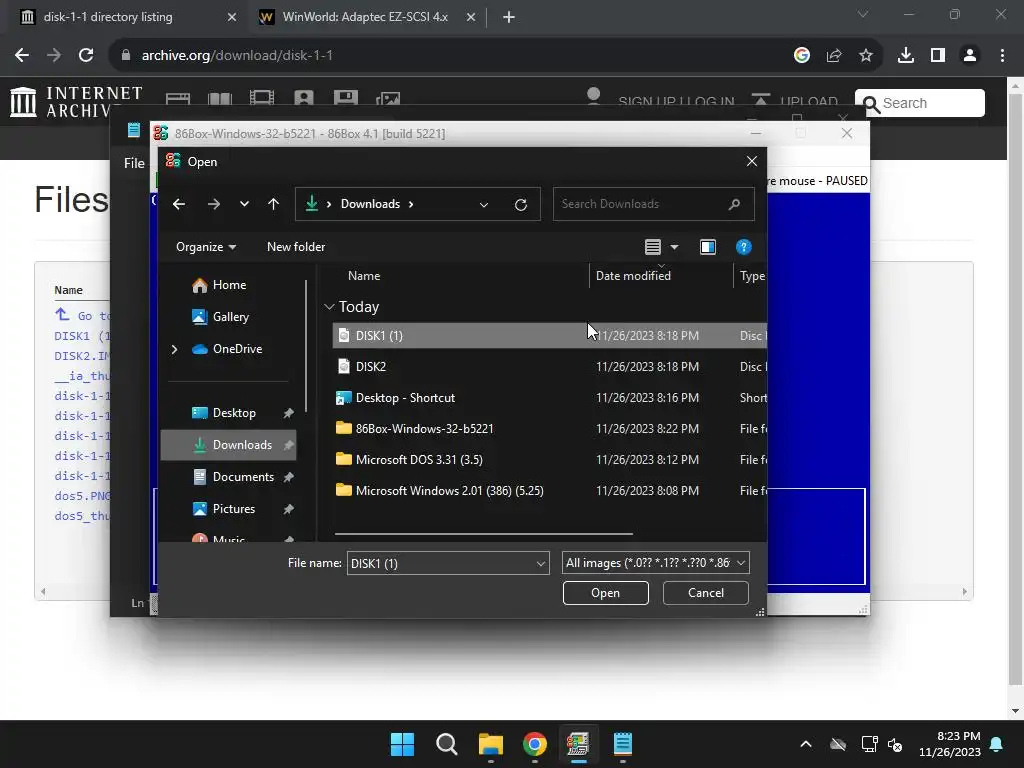Expand the address bar path dropdown
Viewport: 1024px width, 768px height.
click(x=484, y=204)
